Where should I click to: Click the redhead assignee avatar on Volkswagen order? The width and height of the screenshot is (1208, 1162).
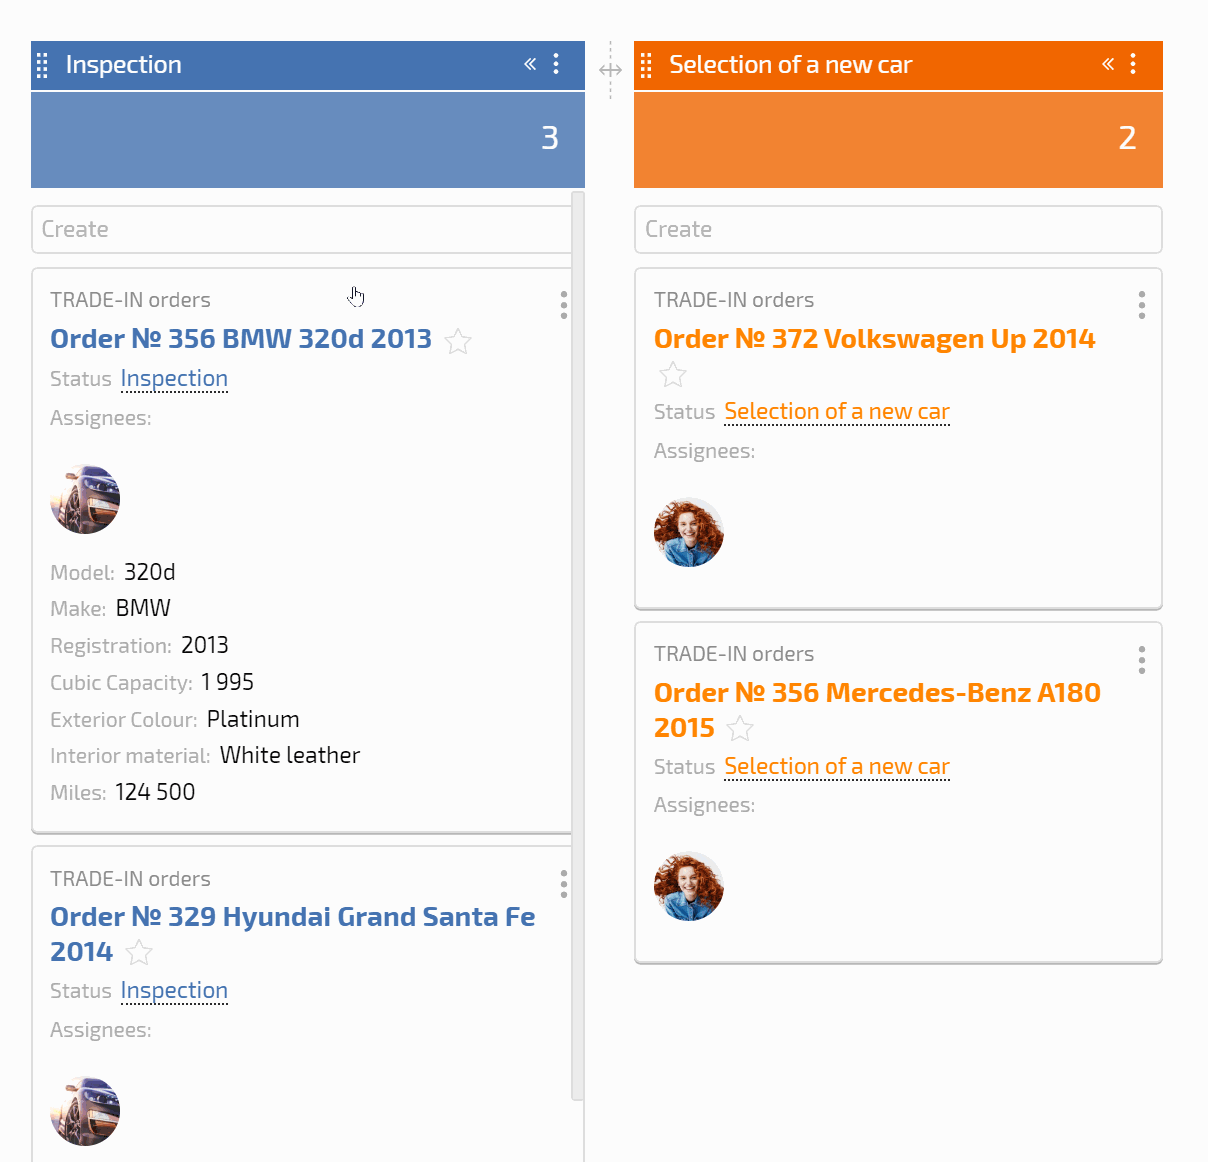click(x=689, y=533)
